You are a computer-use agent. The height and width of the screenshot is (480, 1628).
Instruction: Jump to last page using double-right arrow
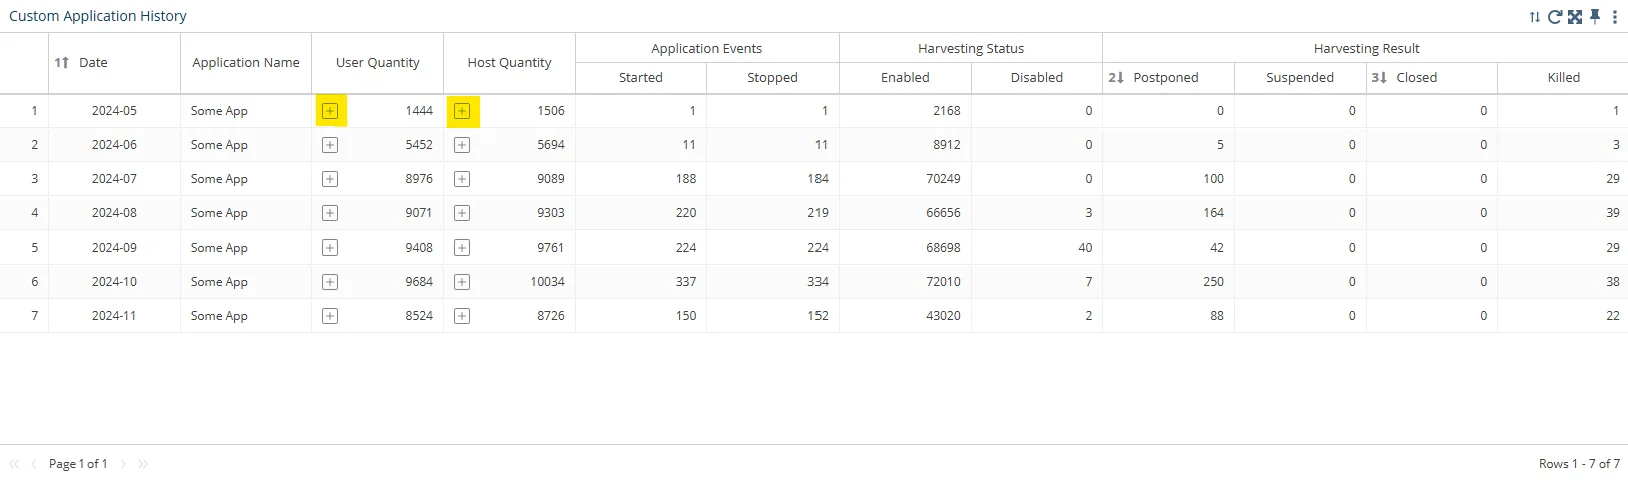point(143,464)
